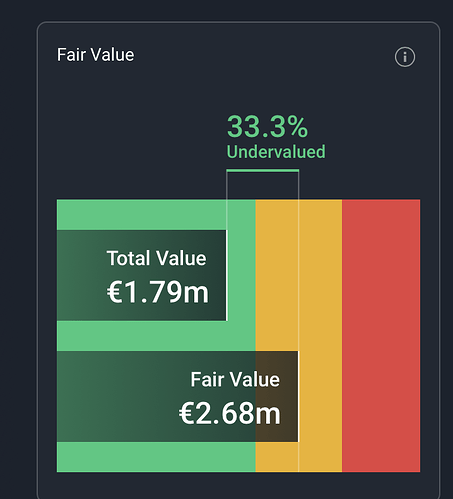The height and width of the screenshot is (499, 453).
Task: Click green strip below Fair Value bar
Action: [x=156, y=457]
